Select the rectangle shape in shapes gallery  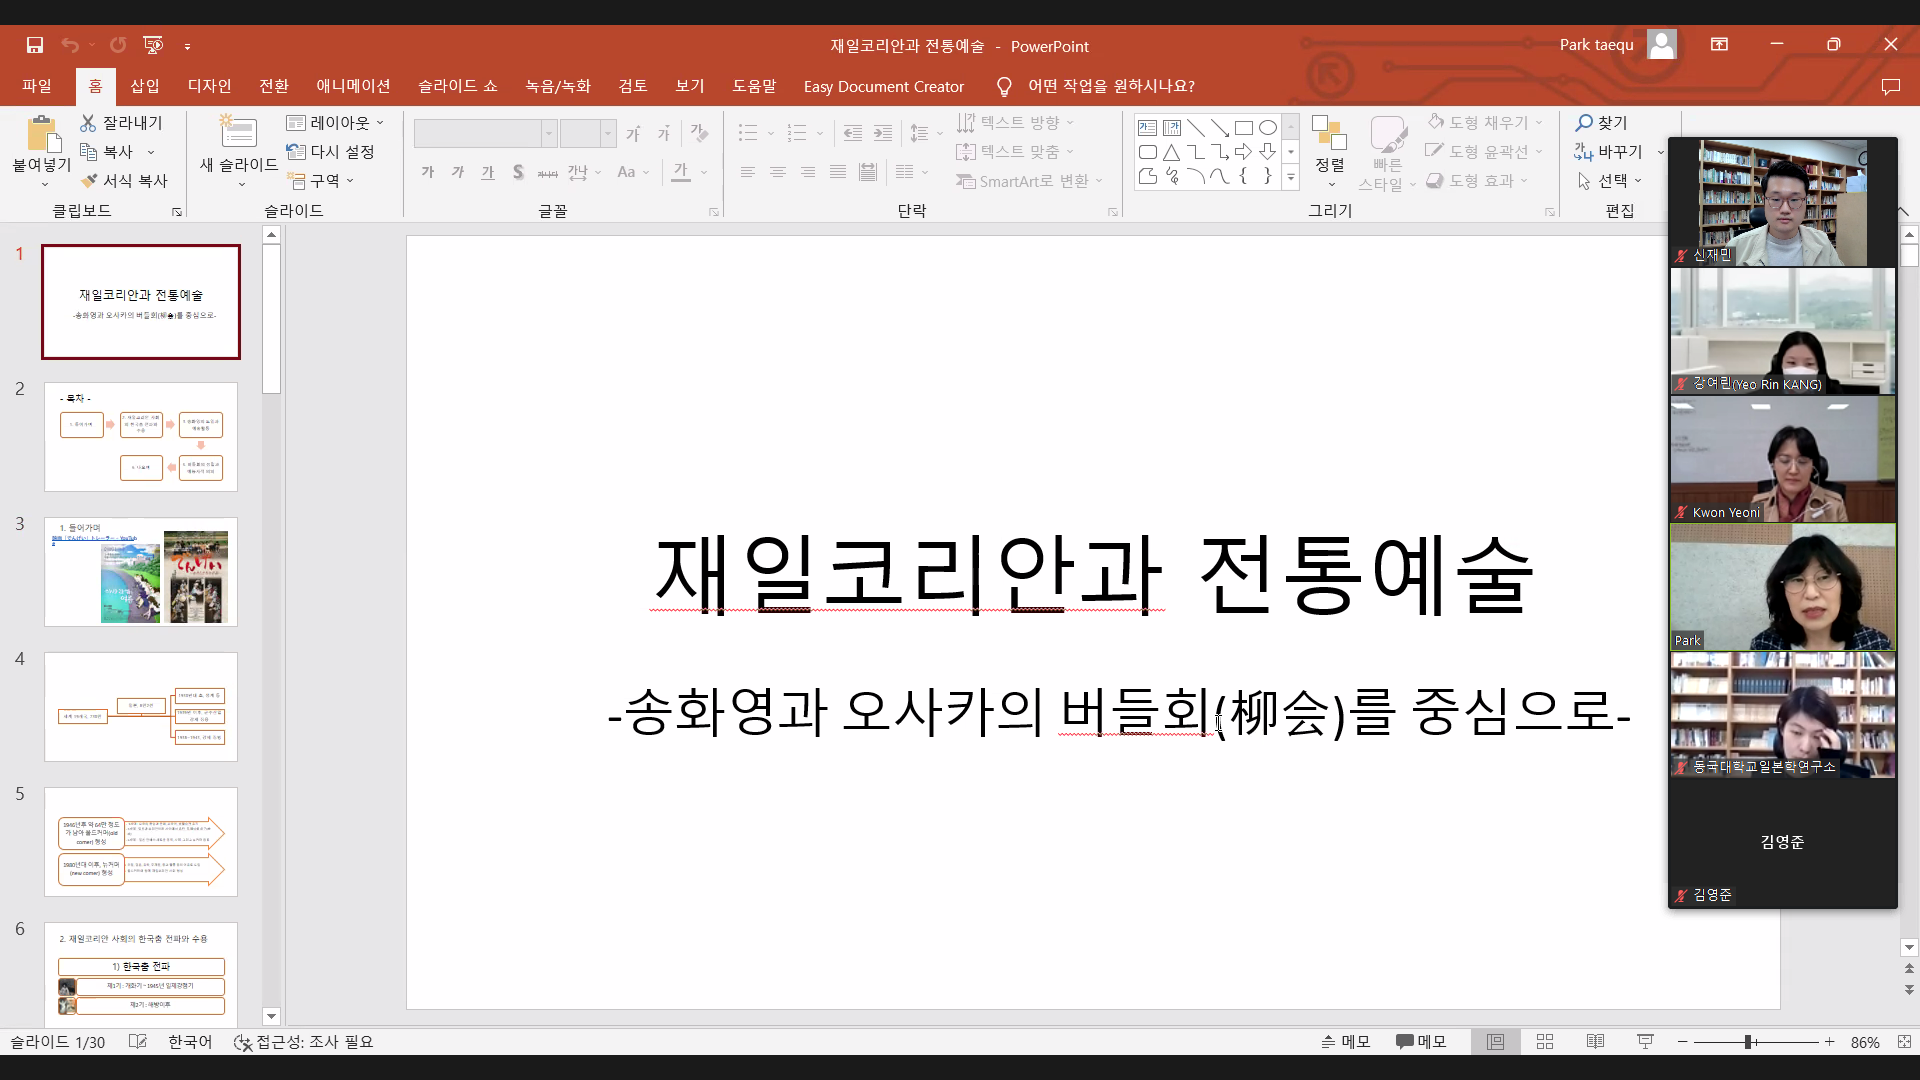pyautogui.click(x=1244, y=128)
